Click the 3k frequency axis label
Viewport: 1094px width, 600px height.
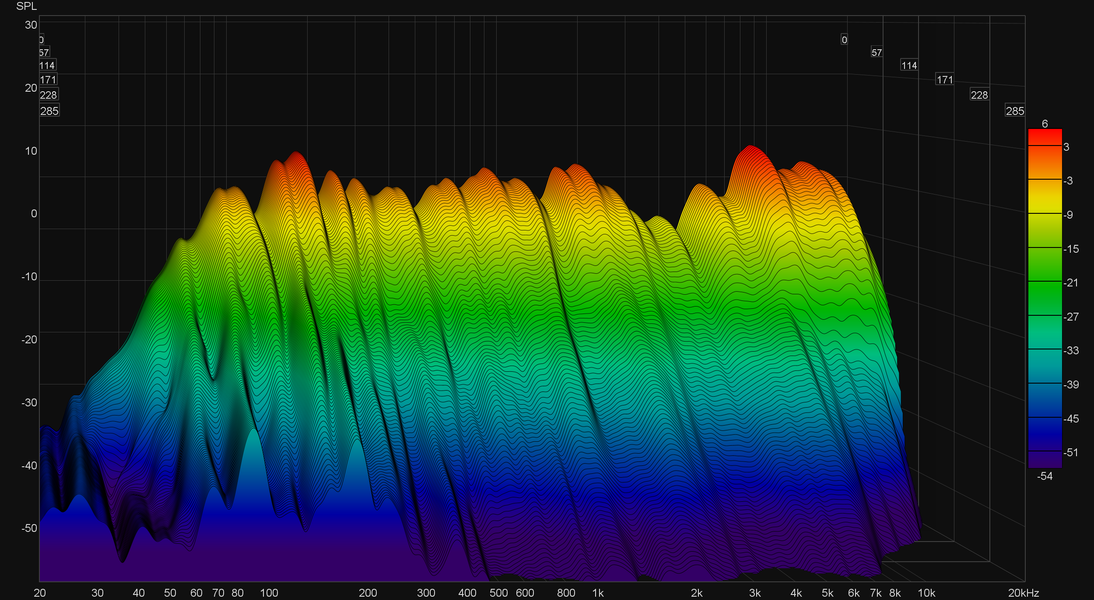point(755,593)
